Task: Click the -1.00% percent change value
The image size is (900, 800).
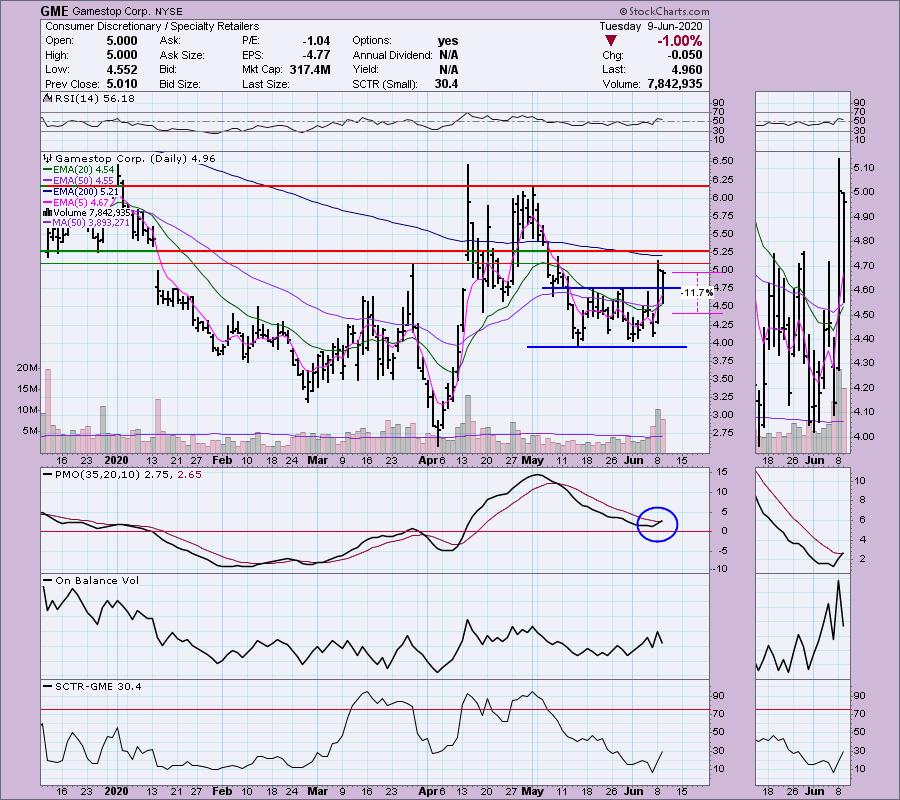Action: 680,41
